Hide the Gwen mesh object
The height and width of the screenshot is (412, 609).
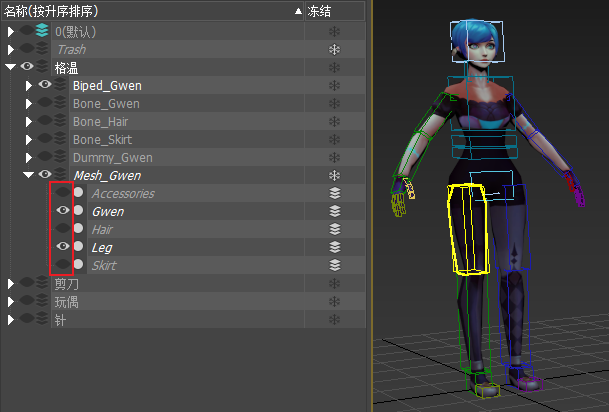tap(63, 211)
